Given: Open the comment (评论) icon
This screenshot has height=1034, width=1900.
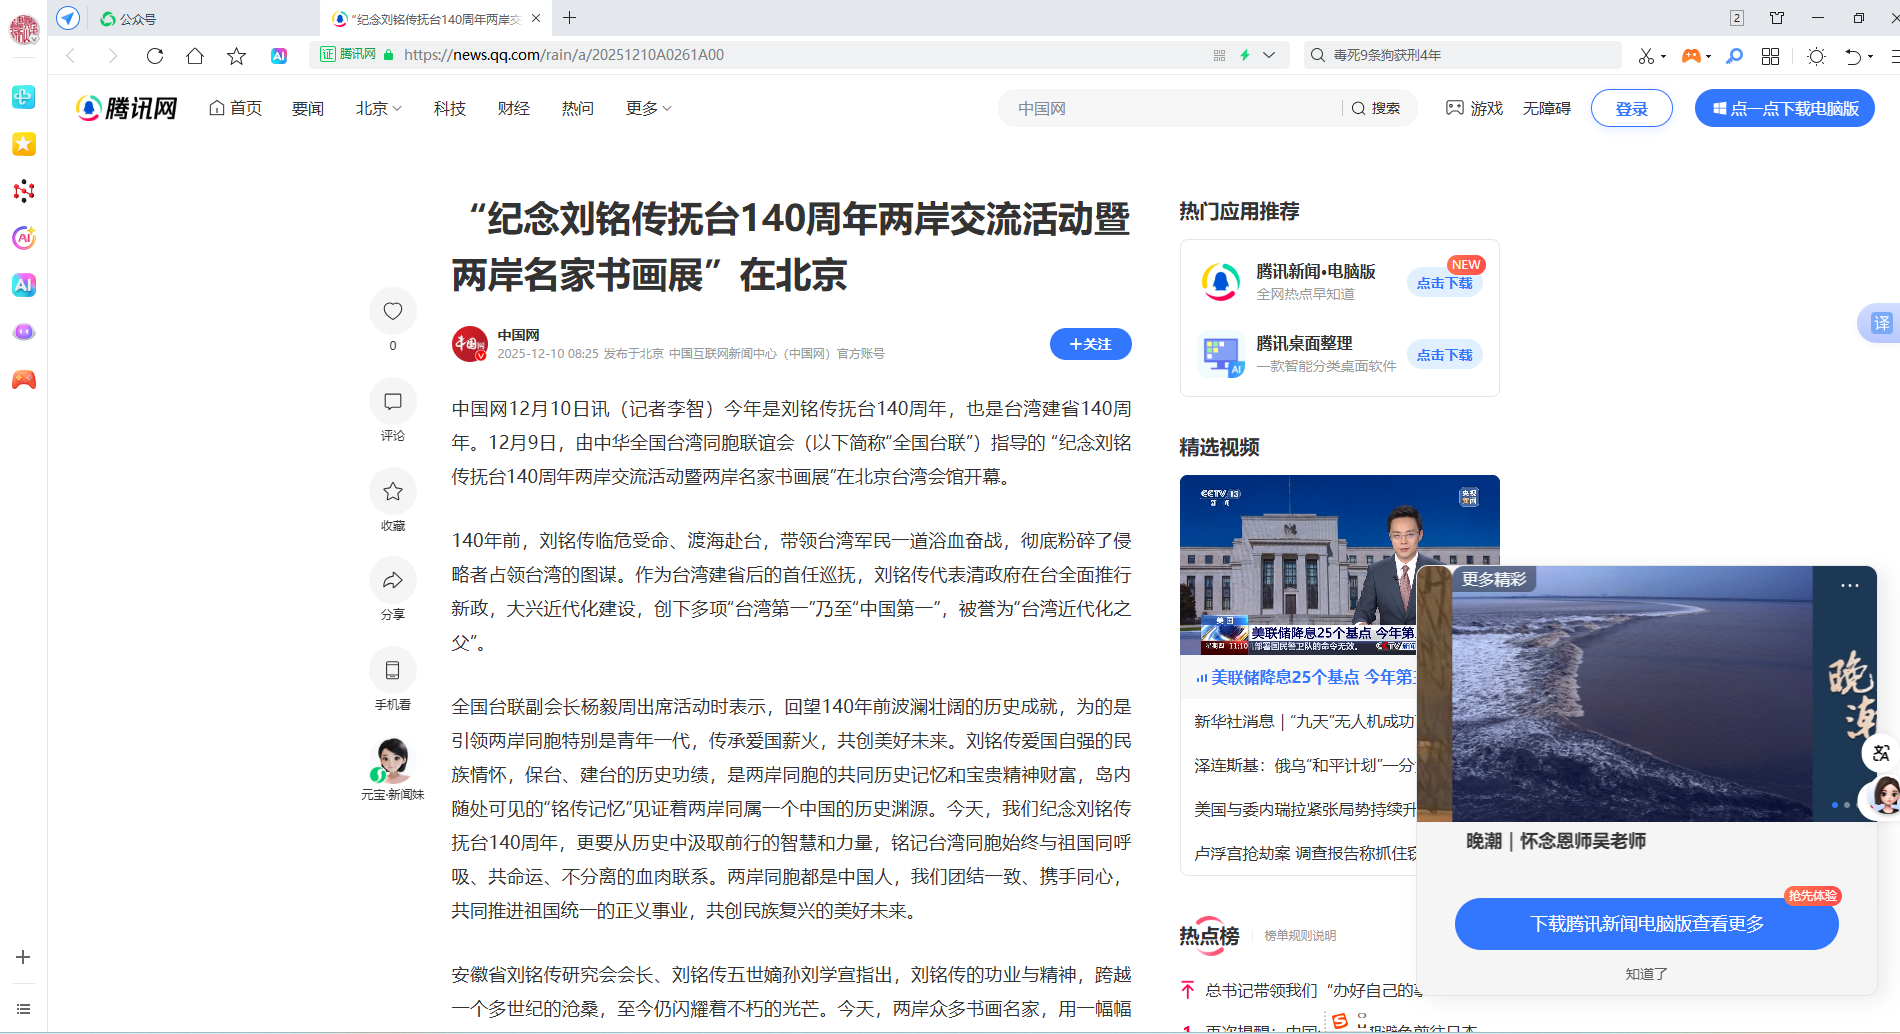Looking at the screenshot, I should pos(392,402).
